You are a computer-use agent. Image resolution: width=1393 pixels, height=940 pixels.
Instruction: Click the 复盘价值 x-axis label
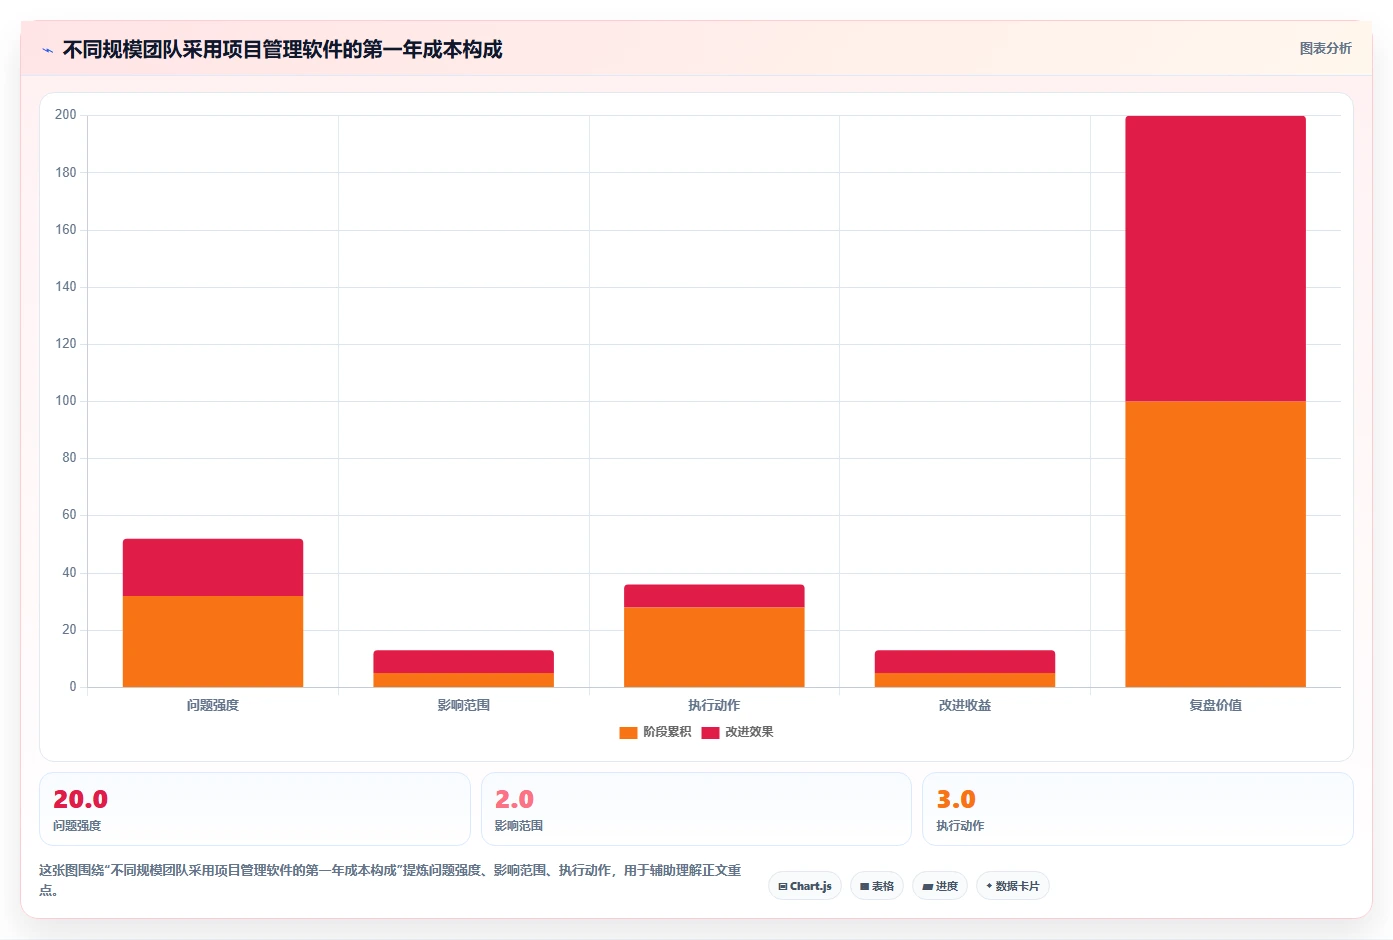coord(1215,705)
